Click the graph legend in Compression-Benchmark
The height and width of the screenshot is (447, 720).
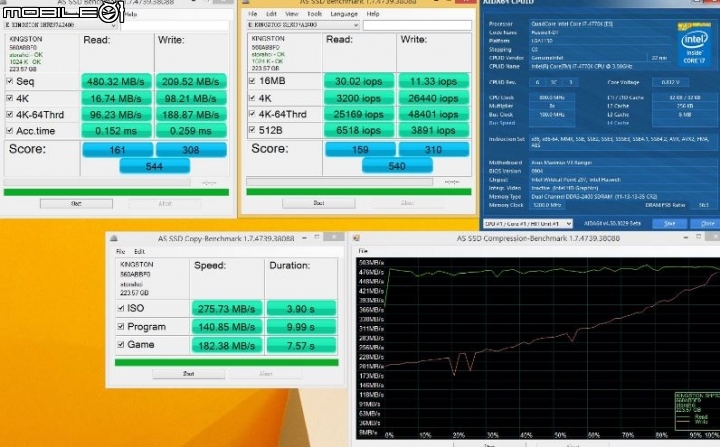(697, 410)
